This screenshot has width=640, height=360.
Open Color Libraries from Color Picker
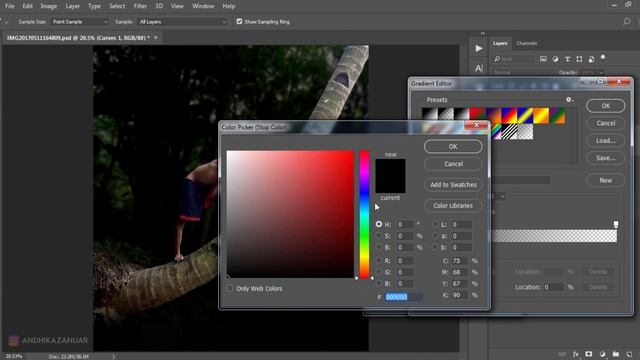click(453, 206)
